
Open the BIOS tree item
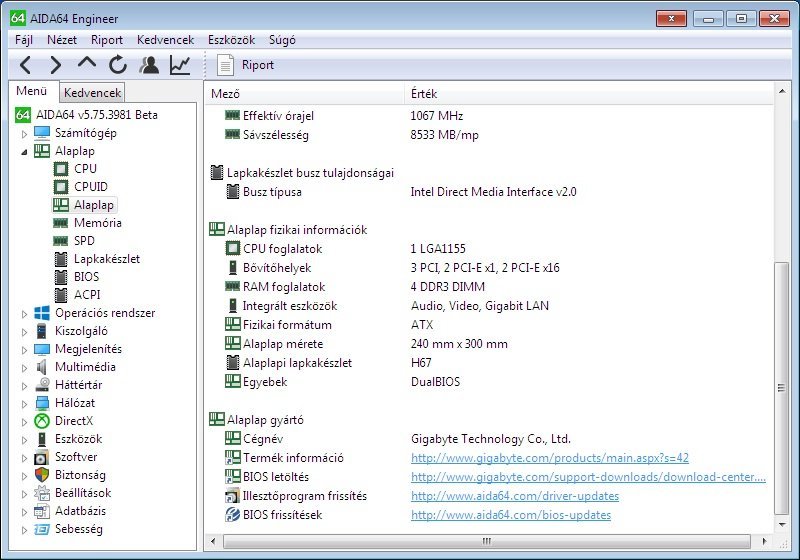[86, 277]
